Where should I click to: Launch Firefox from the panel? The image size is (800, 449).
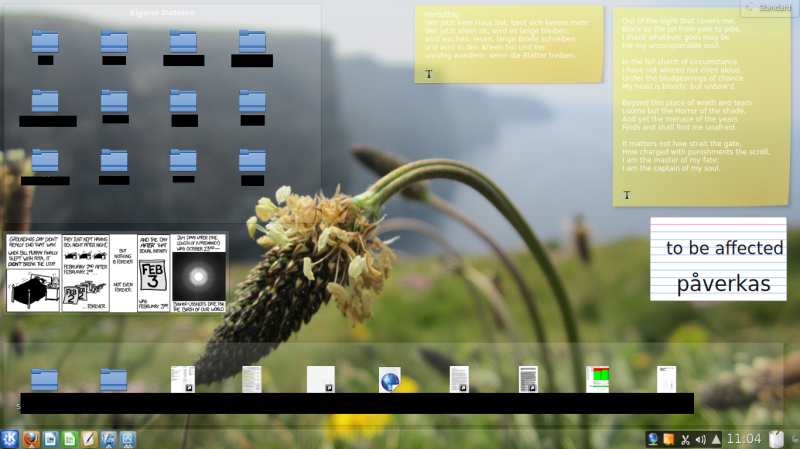31,439
